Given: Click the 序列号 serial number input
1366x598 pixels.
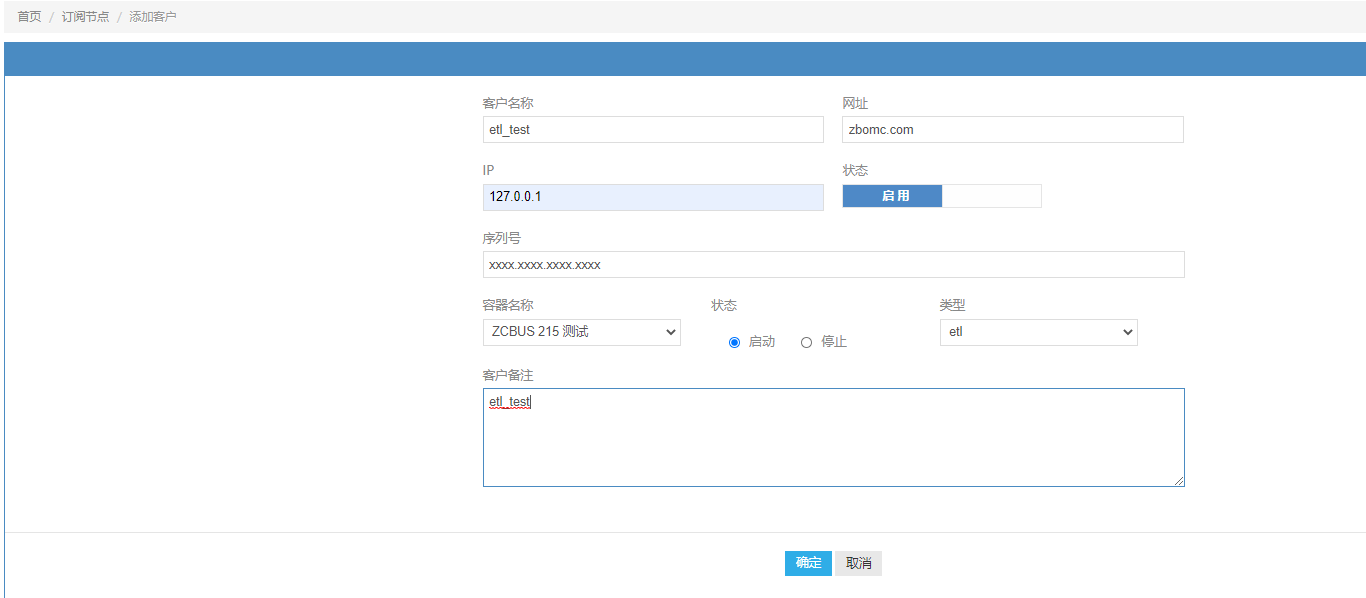Looking at the screenshot, I should (832, 265).
